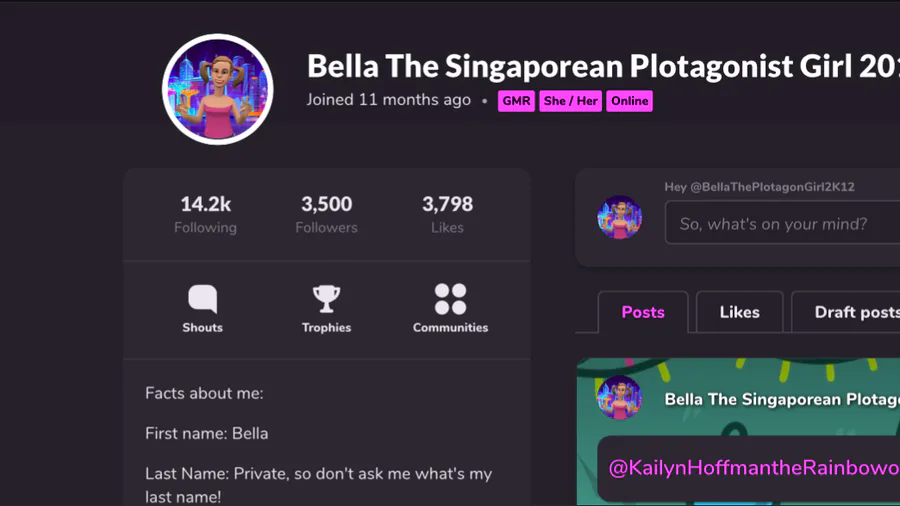View the 14.2k Following list
The width and height of the screenshot is (900, 506).
click(205, 214)
